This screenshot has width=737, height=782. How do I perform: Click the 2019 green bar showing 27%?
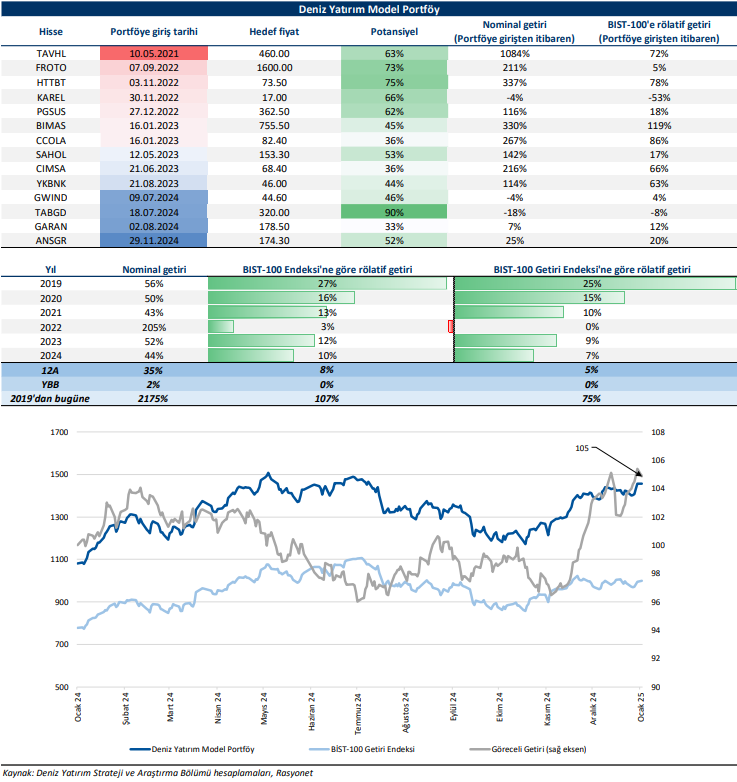[x=327, y=284]
